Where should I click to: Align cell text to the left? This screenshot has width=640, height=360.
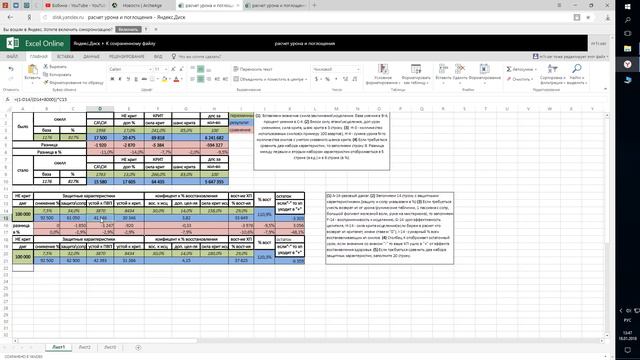(192, 79)
